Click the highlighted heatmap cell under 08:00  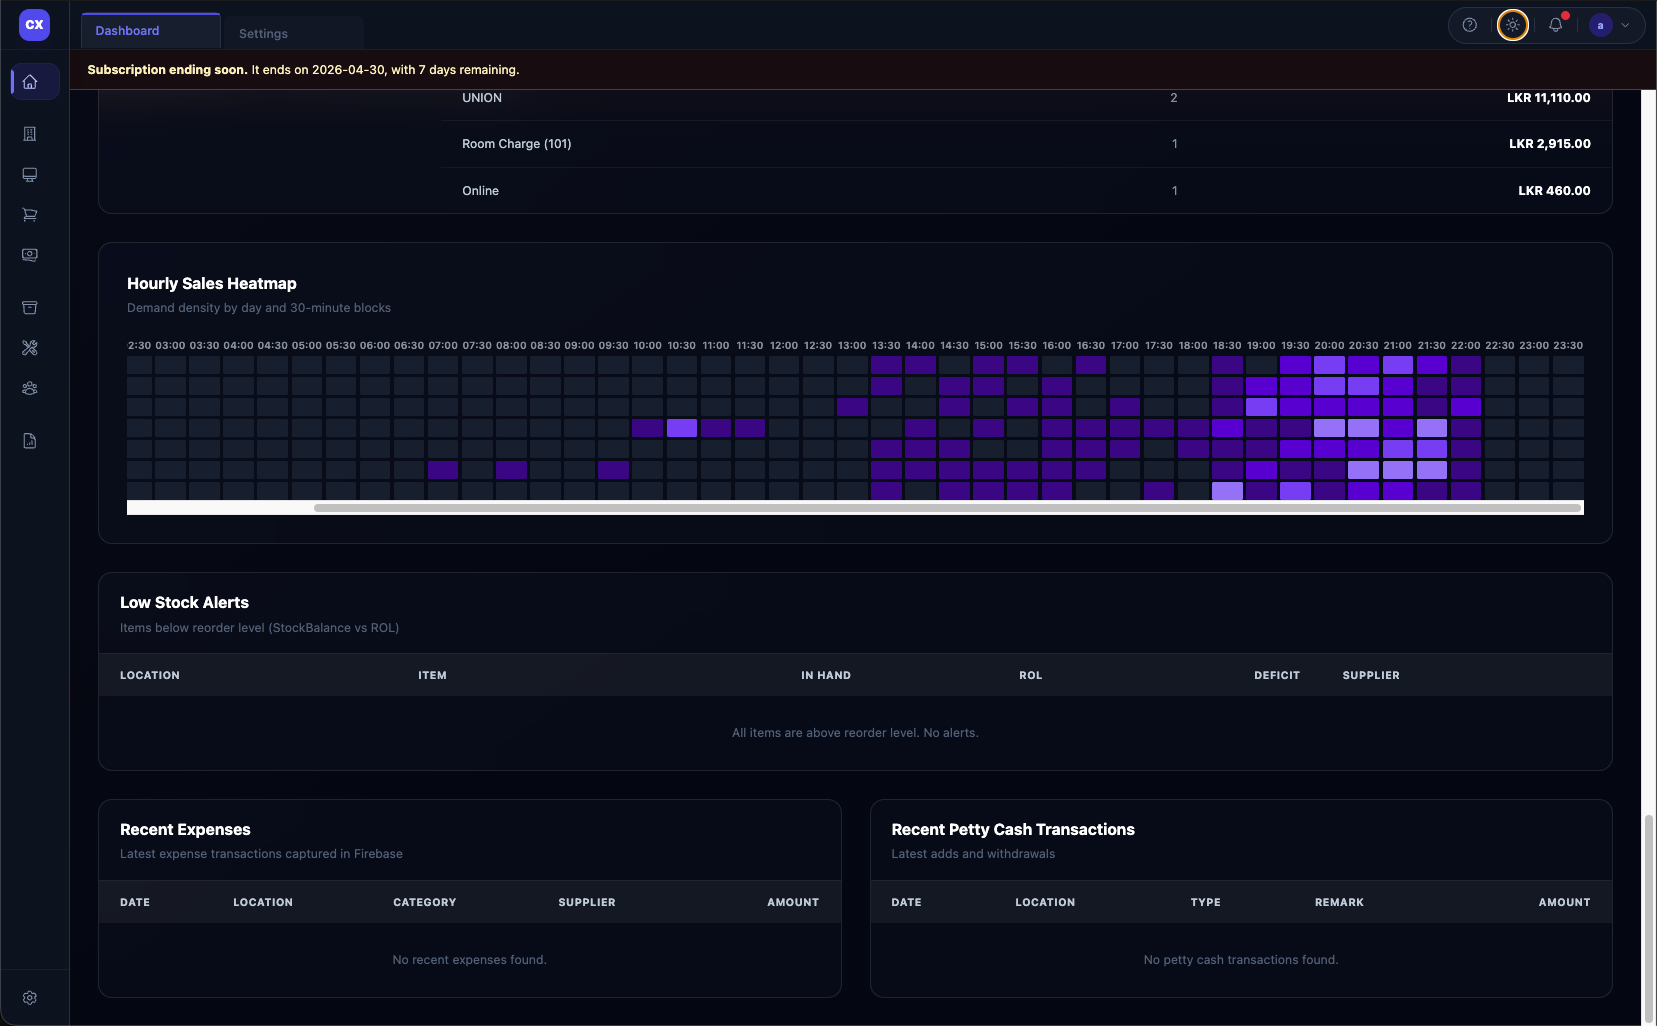pyautogui.click(x=511, y=470)
